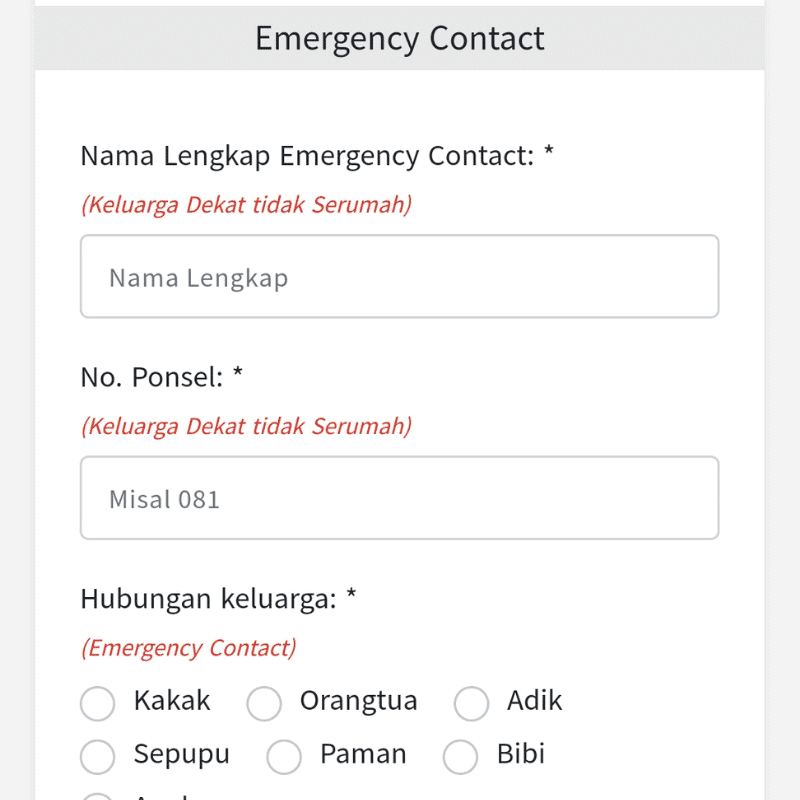Click the Paman option label text
Screen dimensions: 800x800
363,756
